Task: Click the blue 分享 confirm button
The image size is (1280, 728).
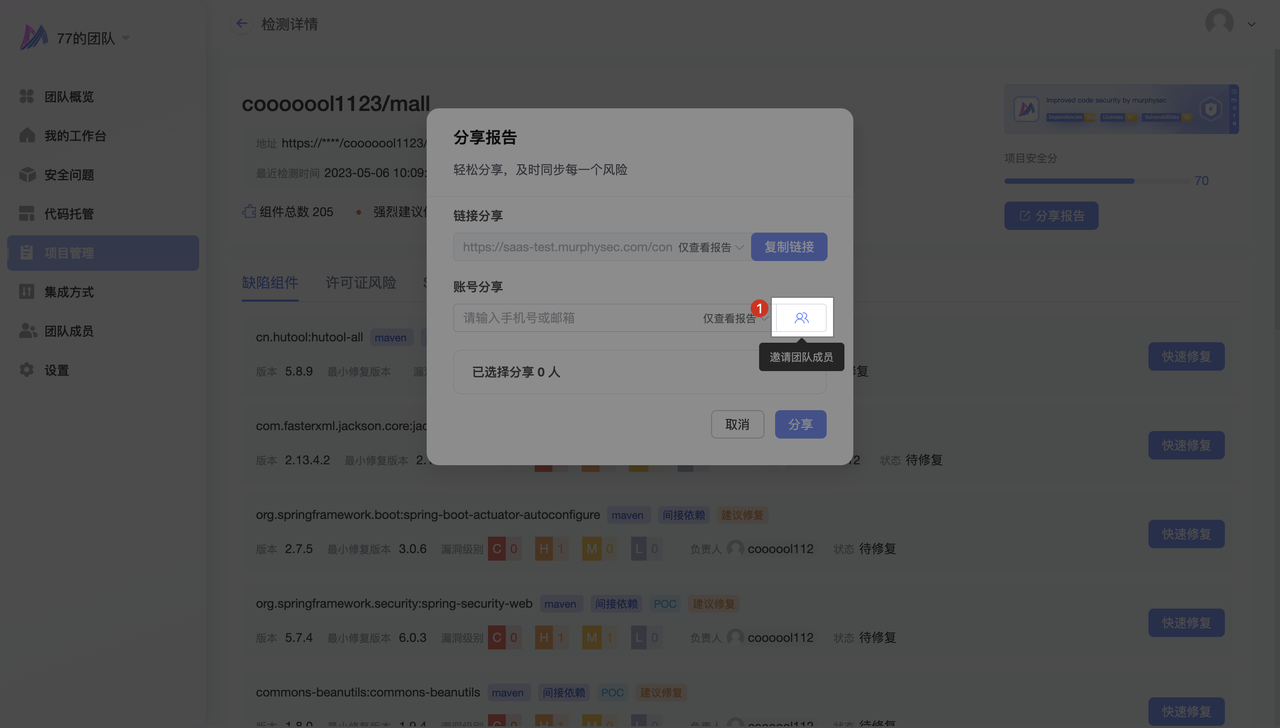Action: tap(800, 425)
